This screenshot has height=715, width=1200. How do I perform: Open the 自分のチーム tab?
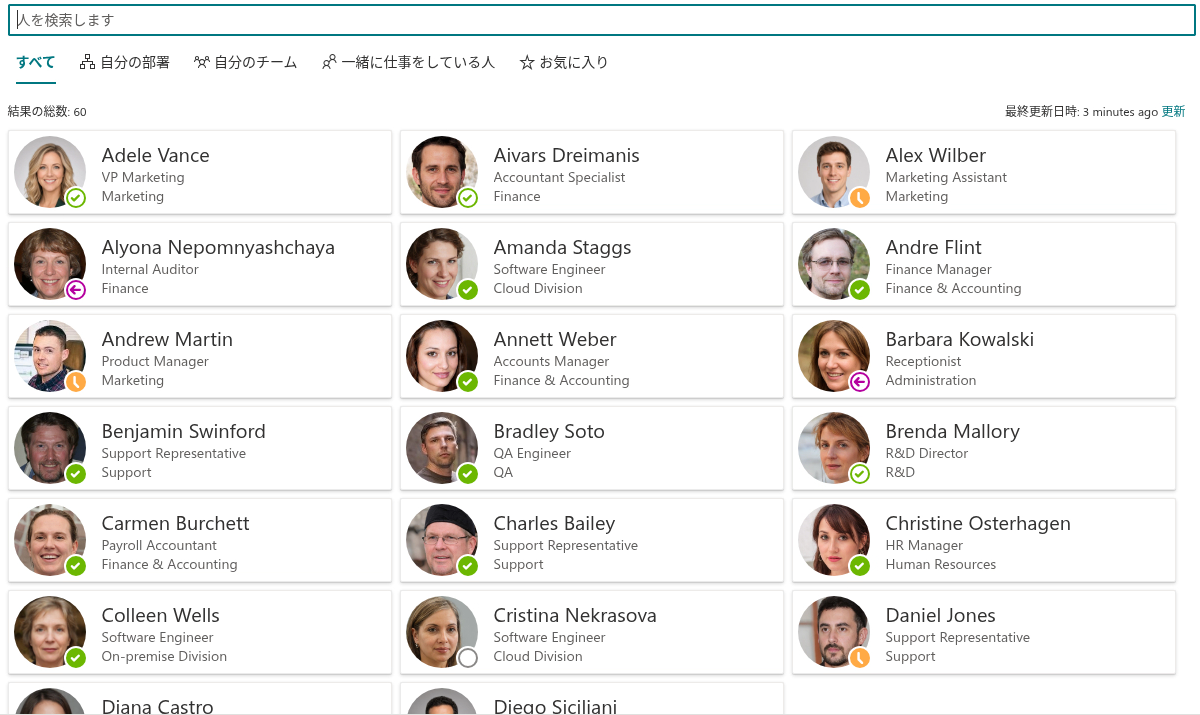click(x=246, y=62)
